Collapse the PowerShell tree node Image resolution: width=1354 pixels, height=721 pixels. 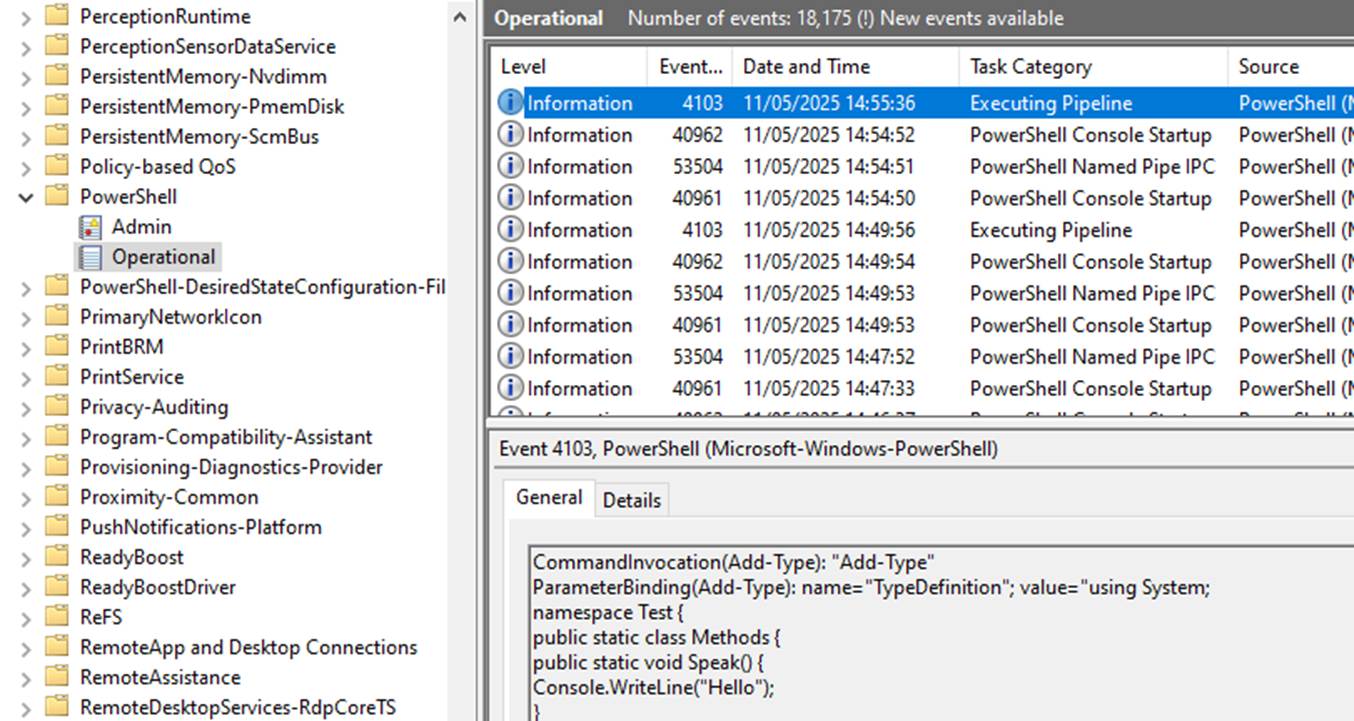coord(26,197)
